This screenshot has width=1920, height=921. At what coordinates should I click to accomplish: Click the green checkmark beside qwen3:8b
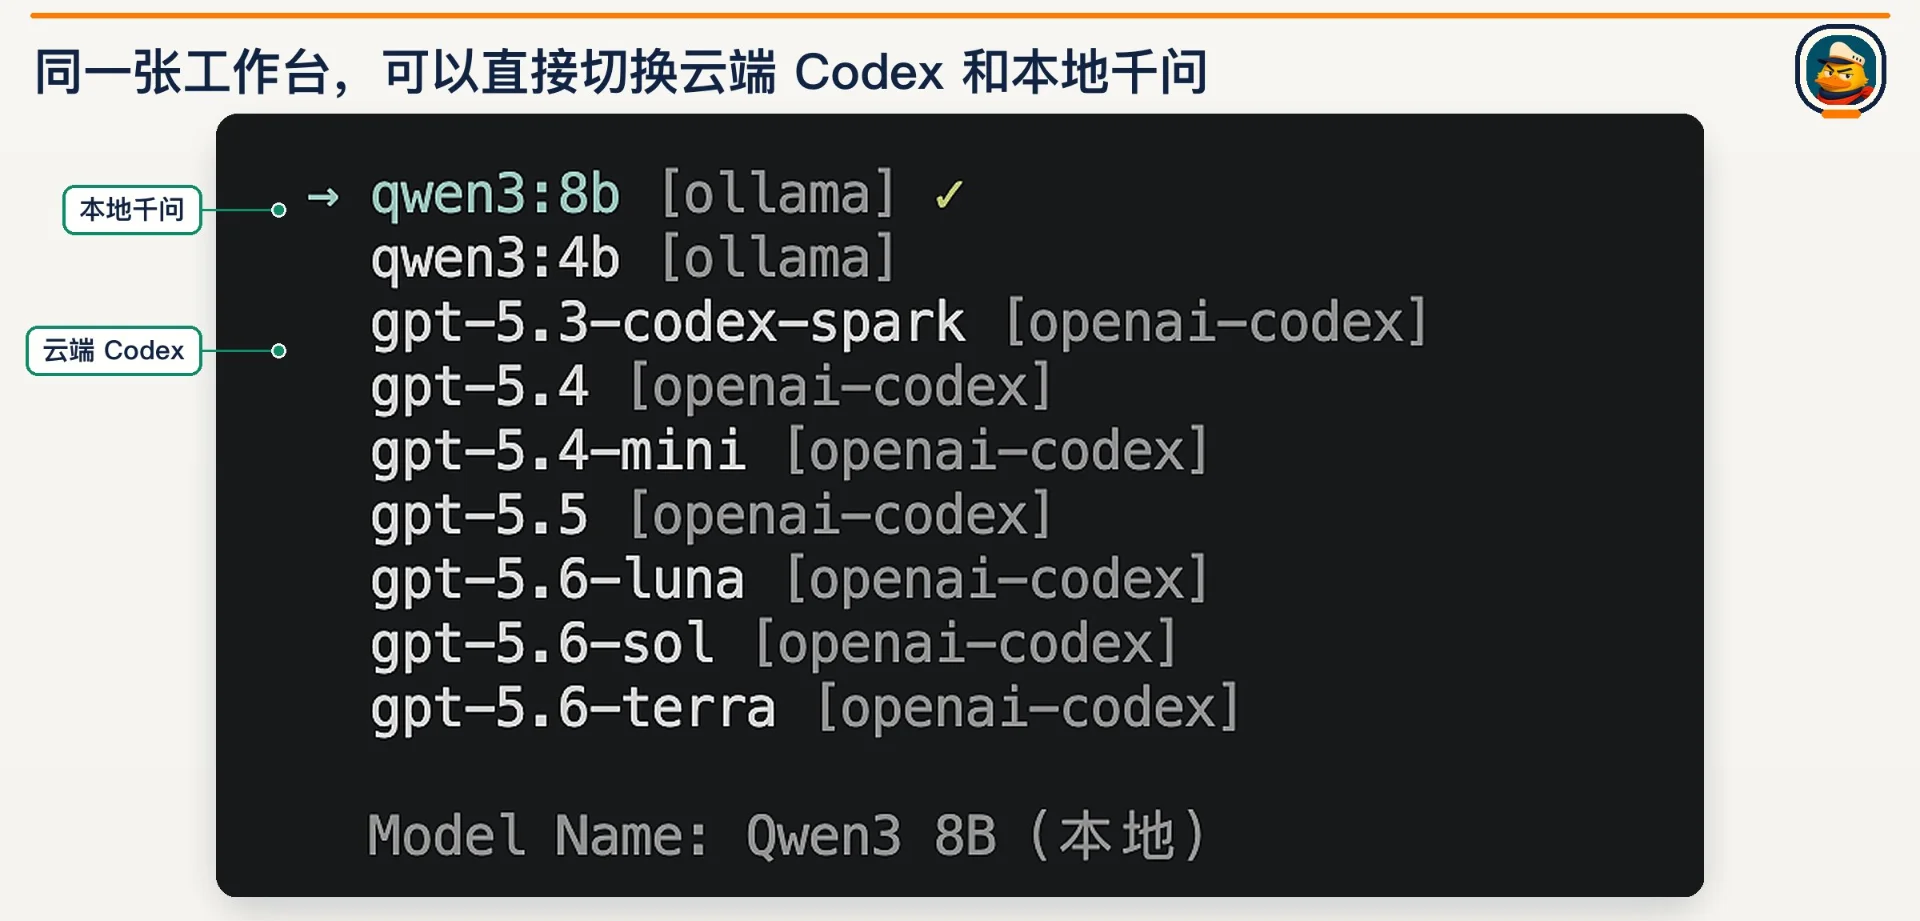click(948, 194)
